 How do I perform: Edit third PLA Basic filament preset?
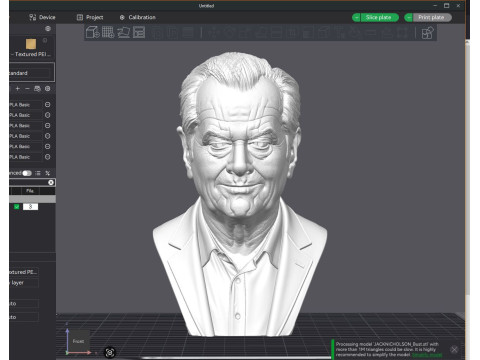pos(48,126)
